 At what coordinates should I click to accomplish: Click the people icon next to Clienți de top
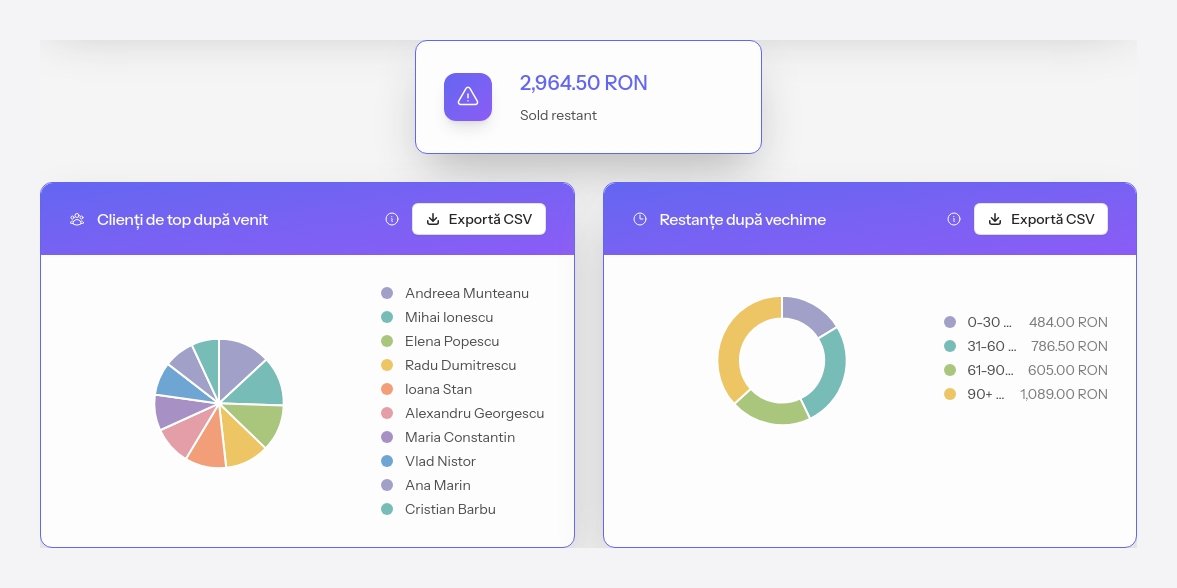77,219
